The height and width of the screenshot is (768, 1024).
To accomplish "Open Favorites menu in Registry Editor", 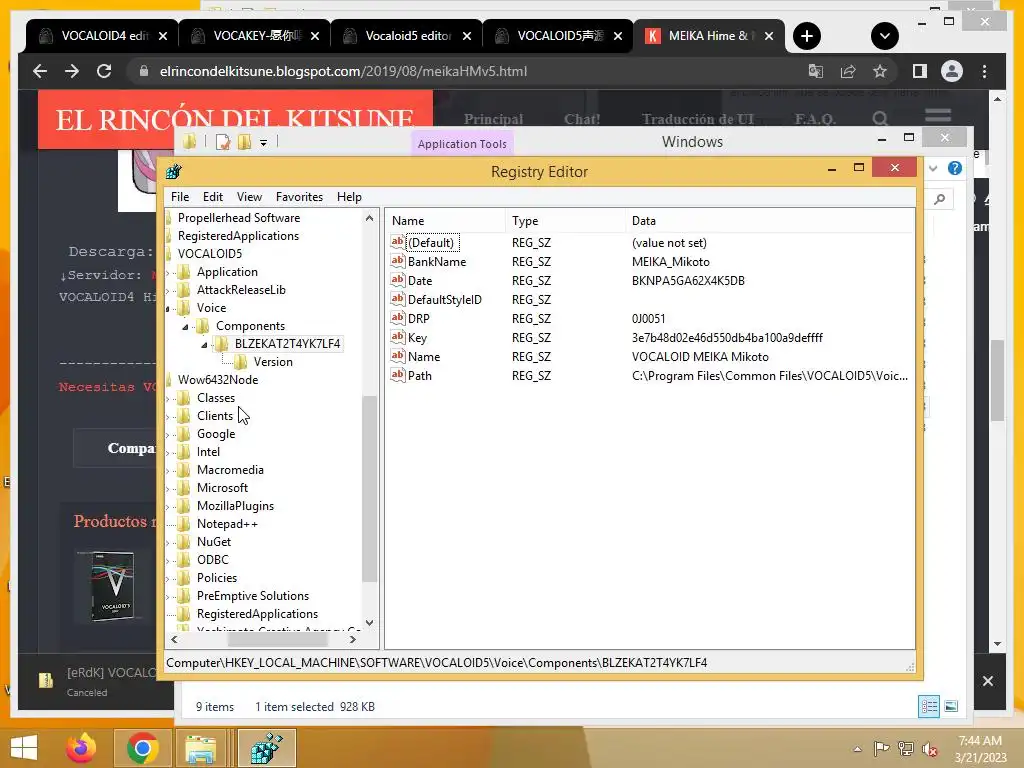I will (299, 197).
